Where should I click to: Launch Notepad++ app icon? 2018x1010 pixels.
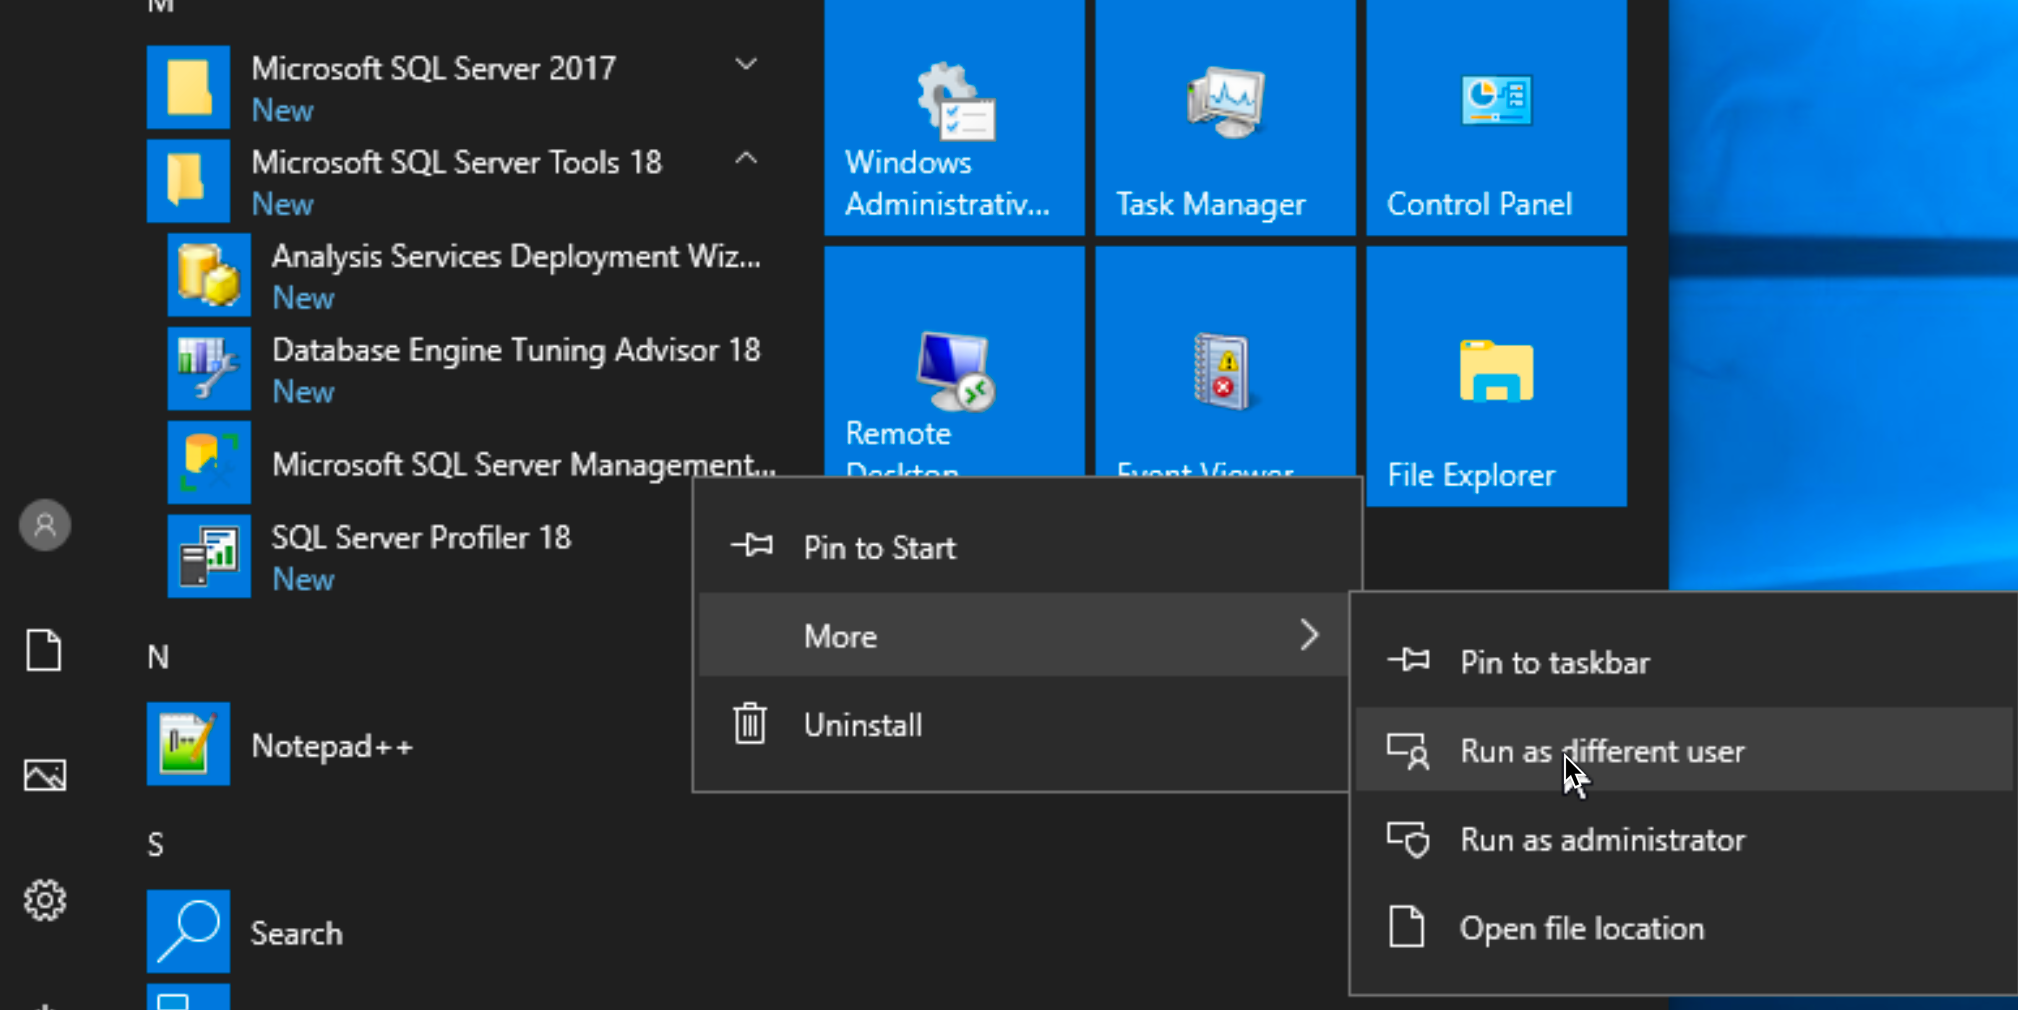click(188, 744)
